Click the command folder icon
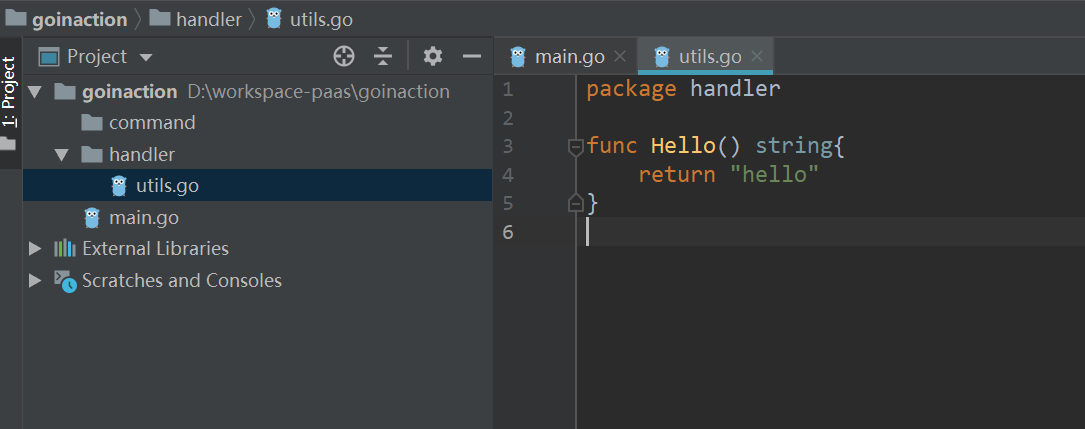This screenshot has width=1085, height=429. point(92,123)
